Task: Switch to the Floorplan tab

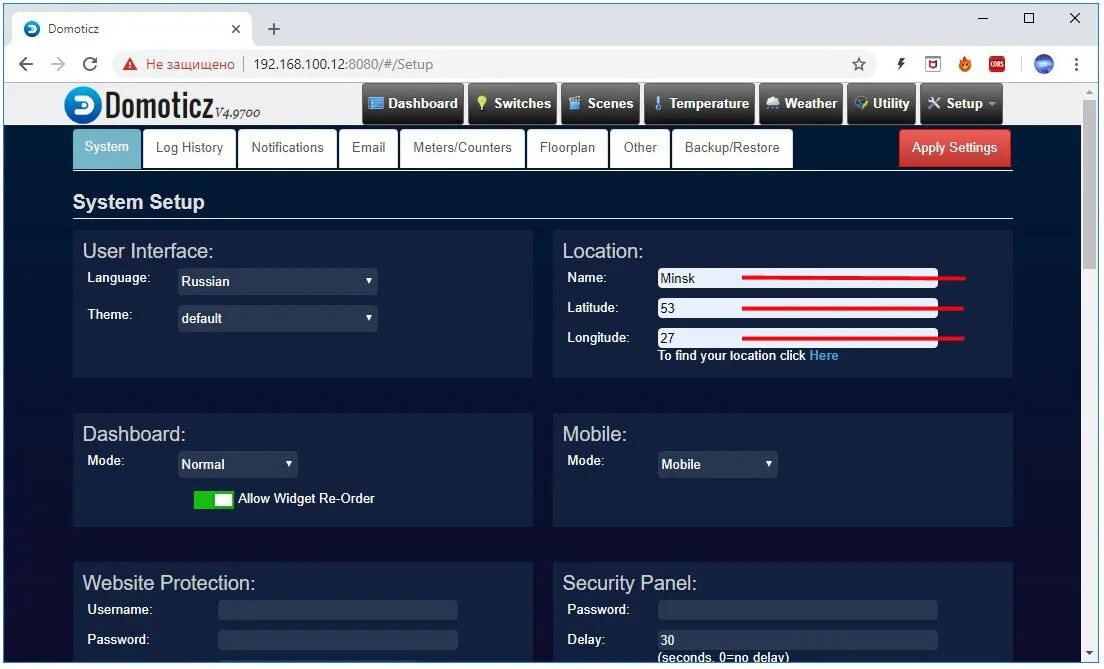Action: (x=567, y=148)
